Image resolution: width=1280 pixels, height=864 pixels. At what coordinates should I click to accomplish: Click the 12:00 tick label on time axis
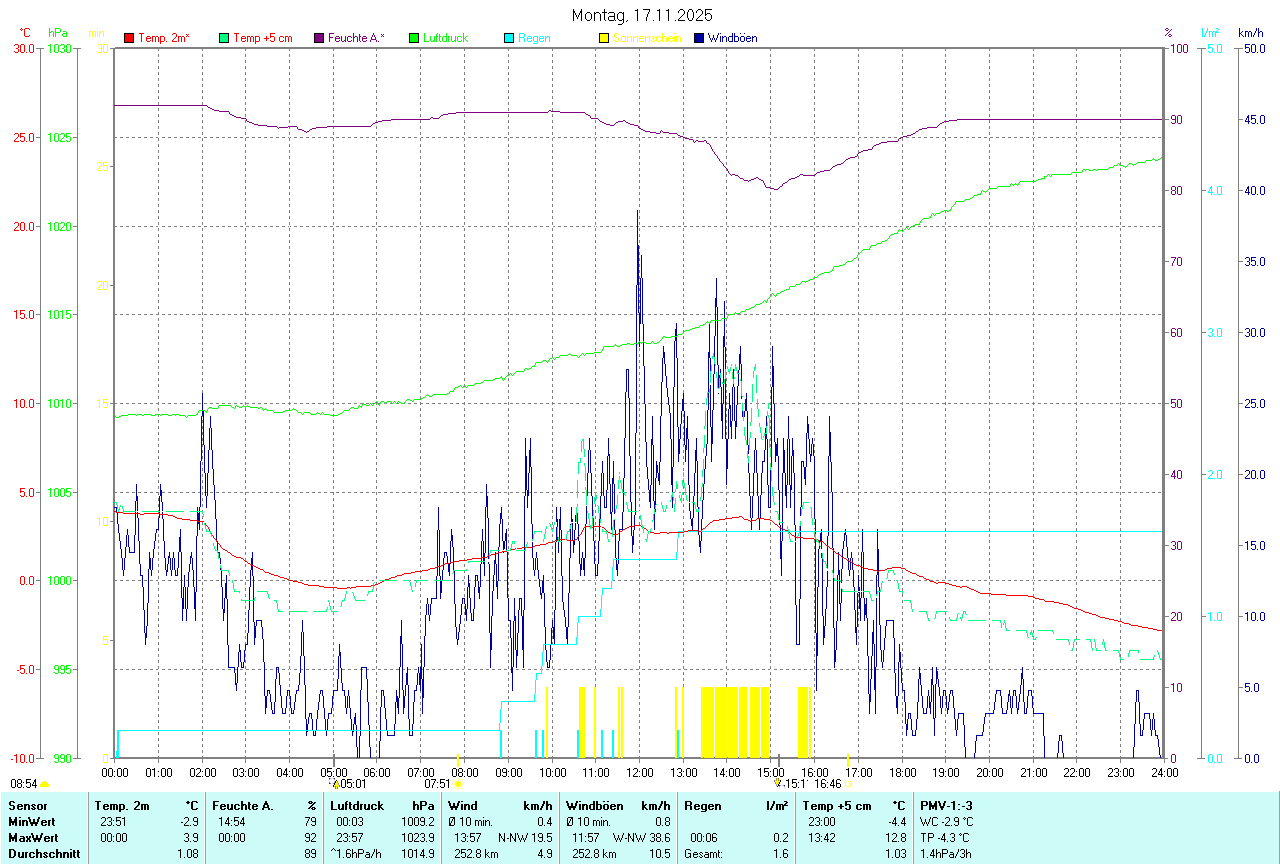coord(640,773)
